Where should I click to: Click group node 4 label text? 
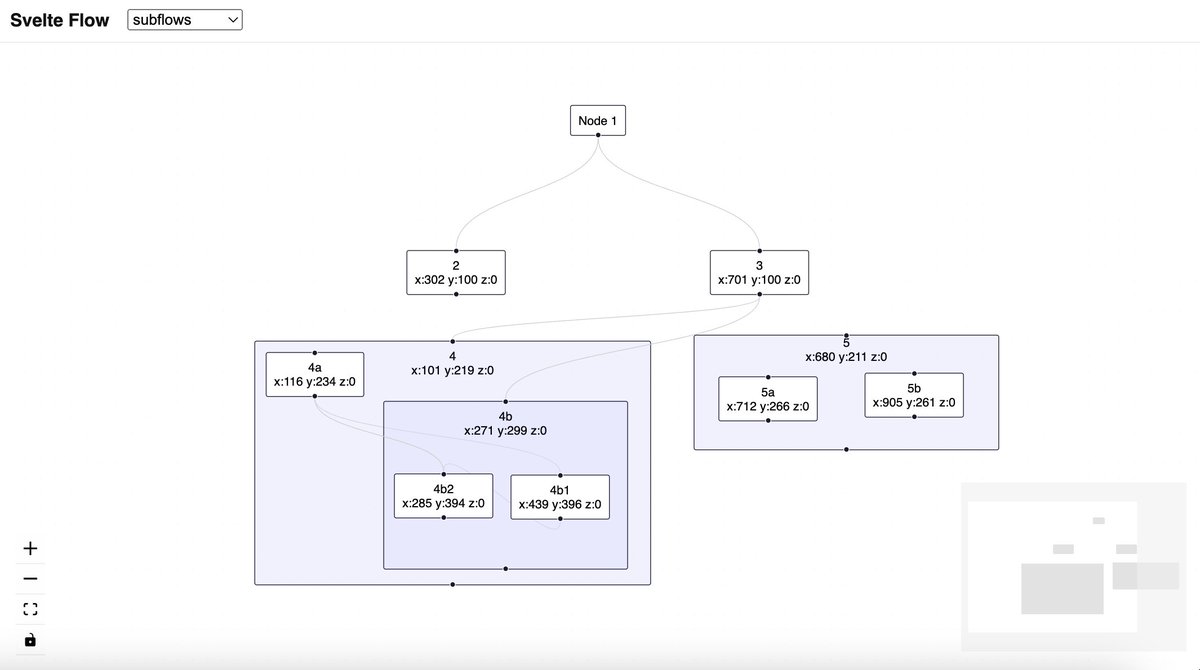click(x=452, y=363)
